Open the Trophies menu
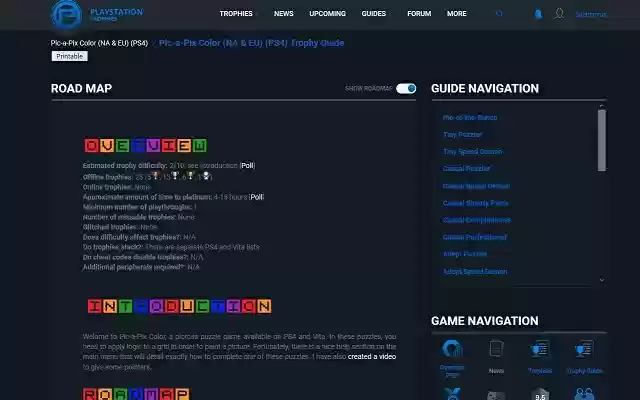Image resolution: width=640 pixels, height=400 pixels. 236,14
